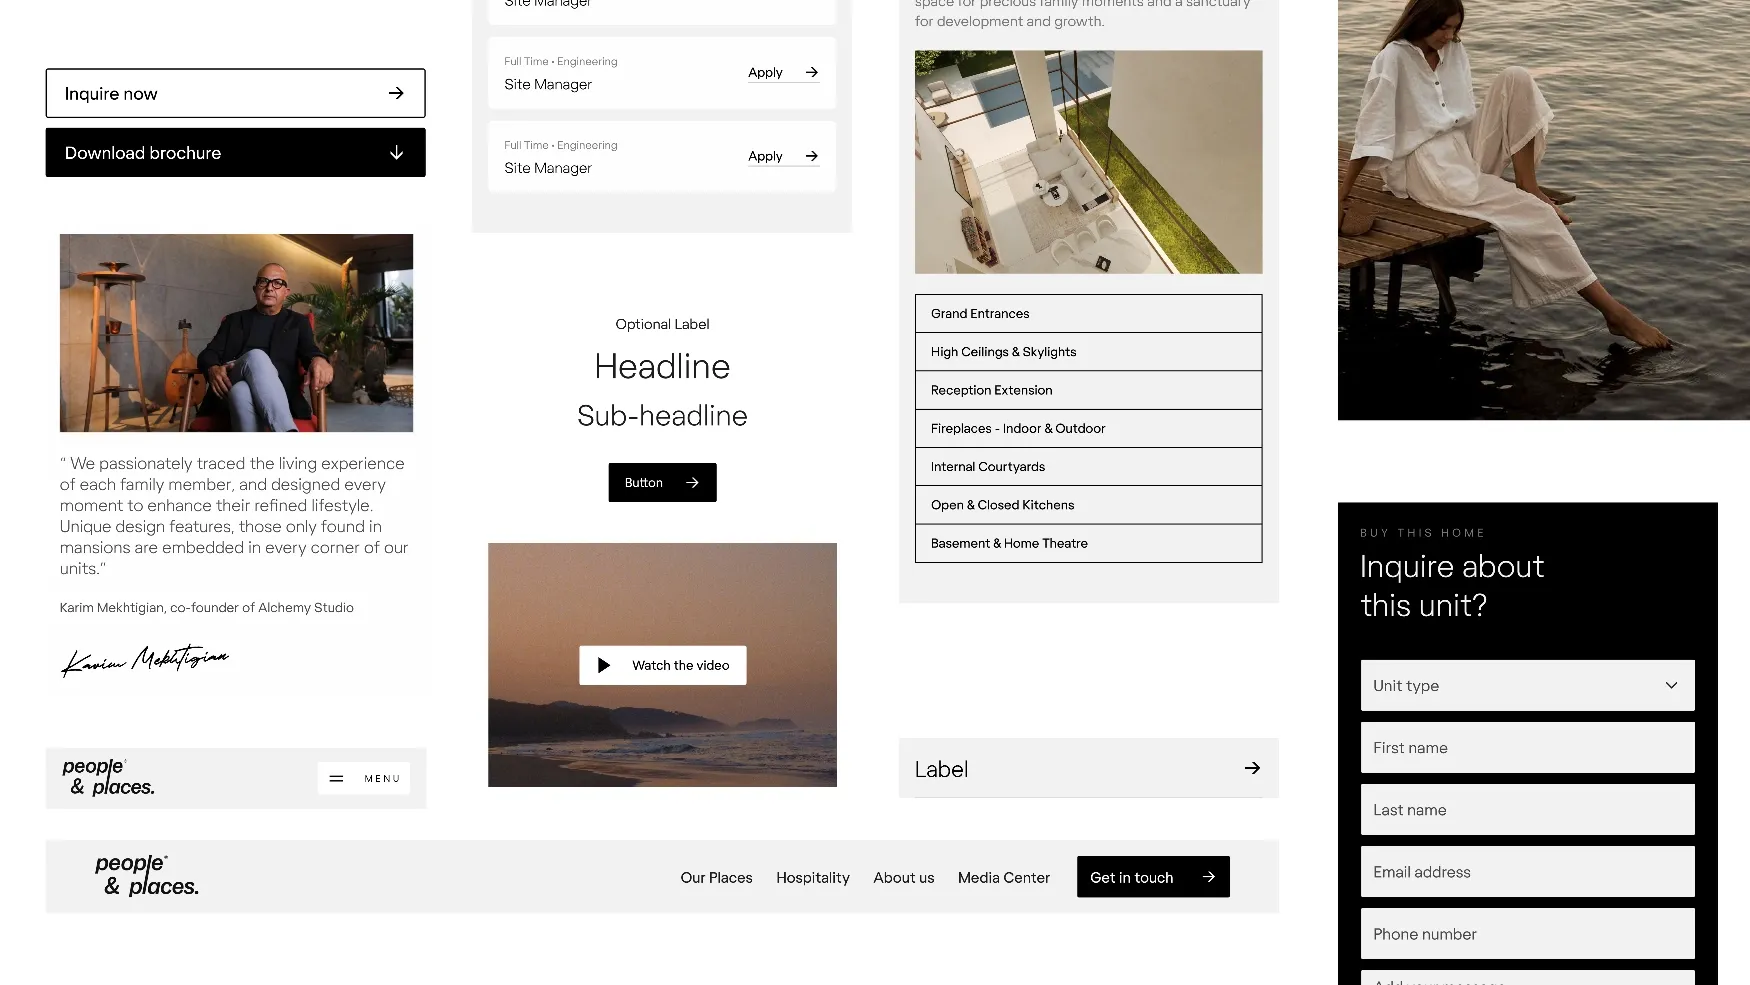The height and width of the screenshot is (985, 1750).
Task: Click the Inquire now button
Action: [235, 93]
